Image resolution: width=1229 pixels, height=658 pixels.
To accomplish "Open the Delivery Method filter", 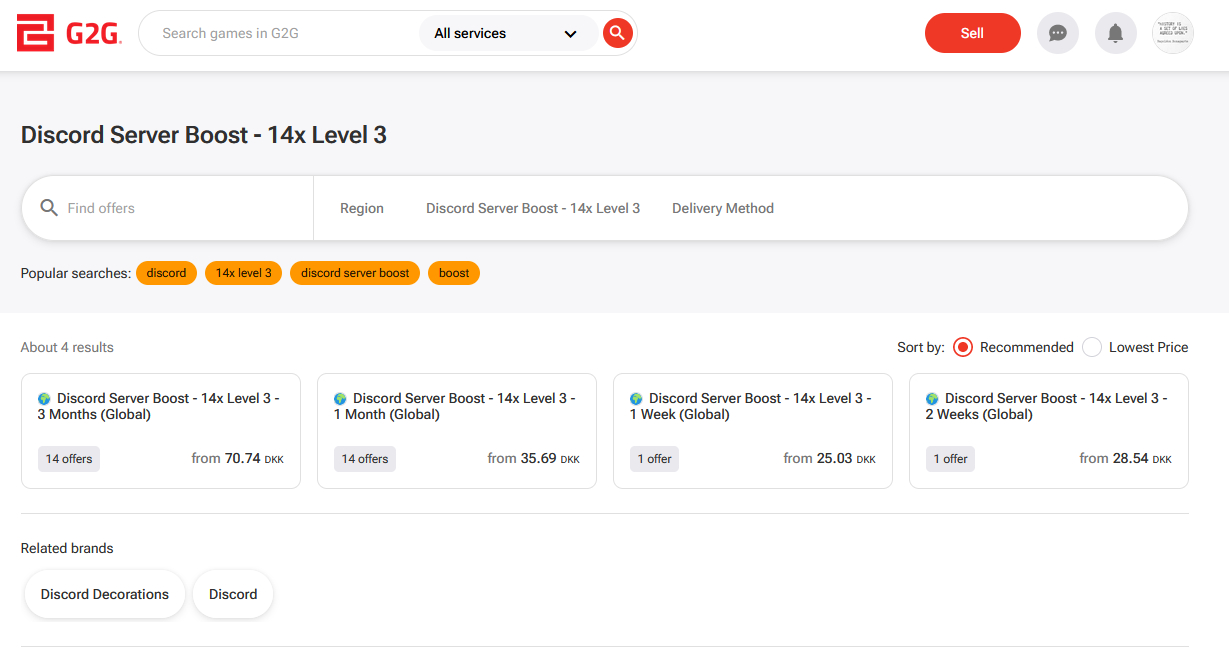I will (722, 208).
